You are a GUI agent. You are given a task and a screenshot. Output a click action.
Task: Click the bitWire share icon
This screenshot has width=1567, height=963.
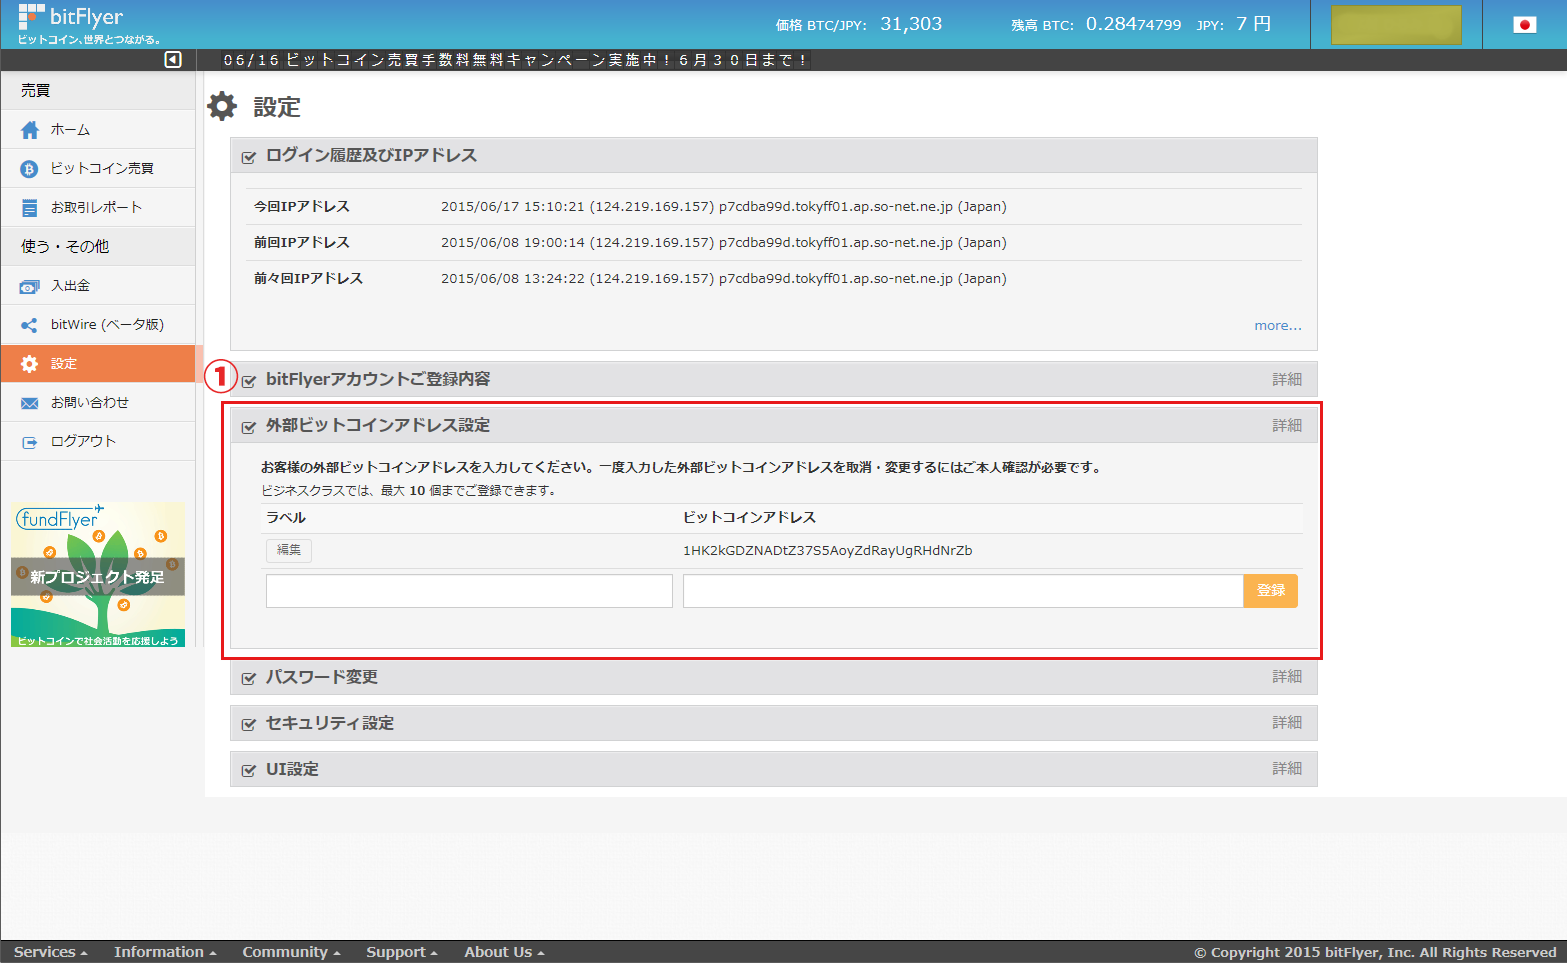pyautogui.click(x=29, y=325)
